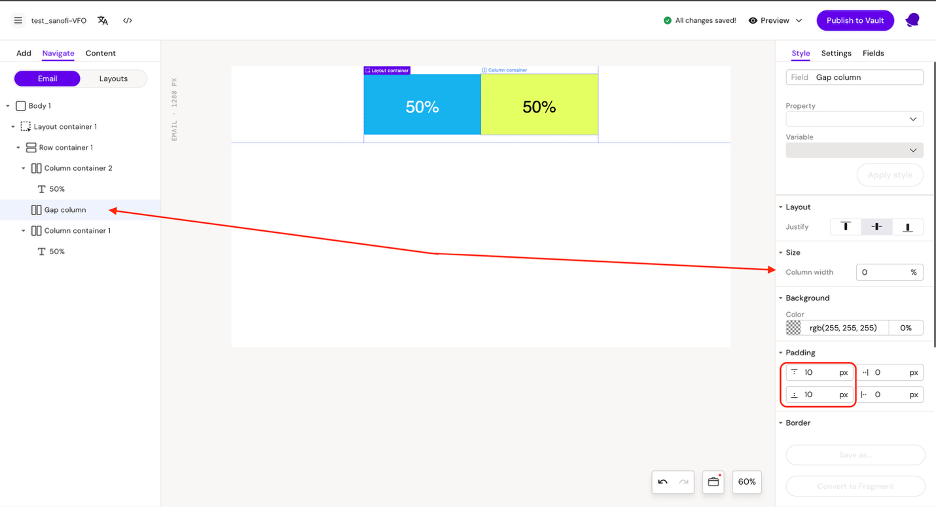Click the undo arrow button
The height and width of the screenshot is (508, 936).
click(x=662, y=482)
